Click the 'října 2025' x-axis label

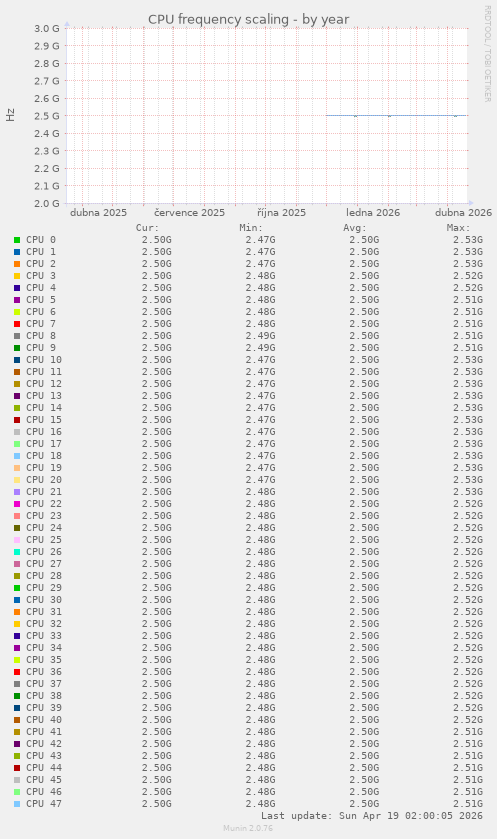point(281,212)
